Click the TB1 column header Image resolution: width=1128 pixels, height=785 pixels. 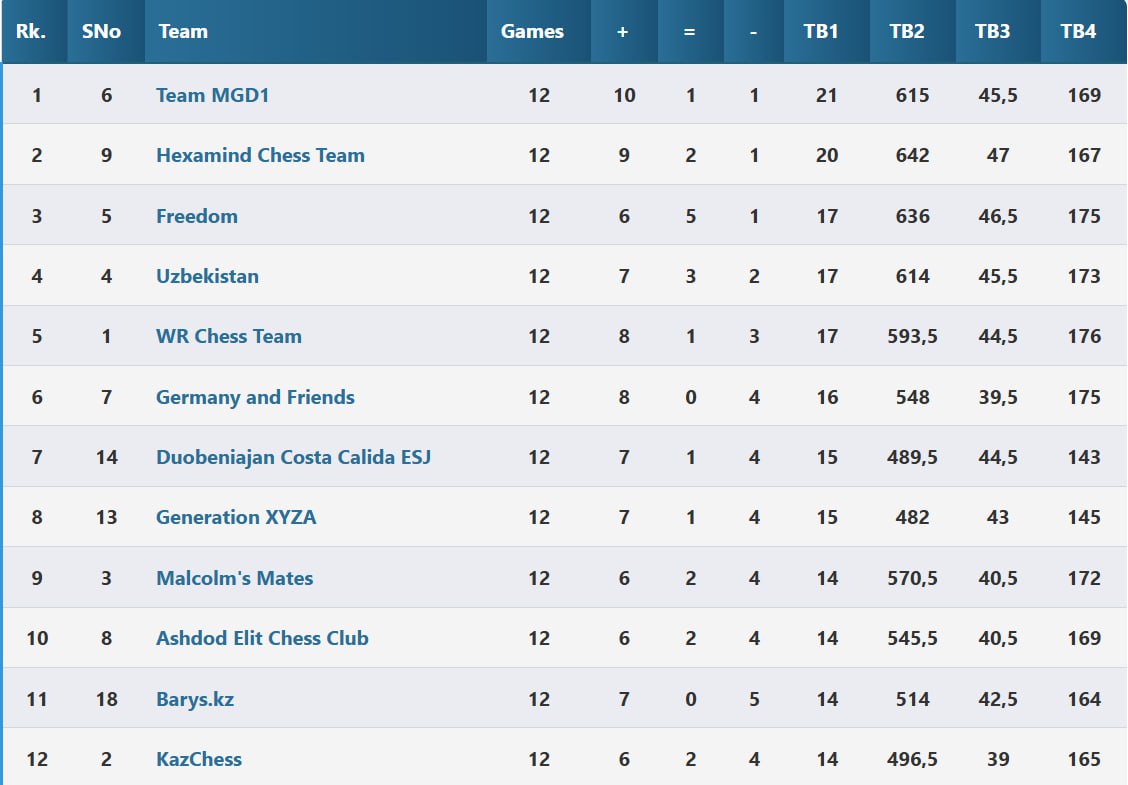click(821, 32)
